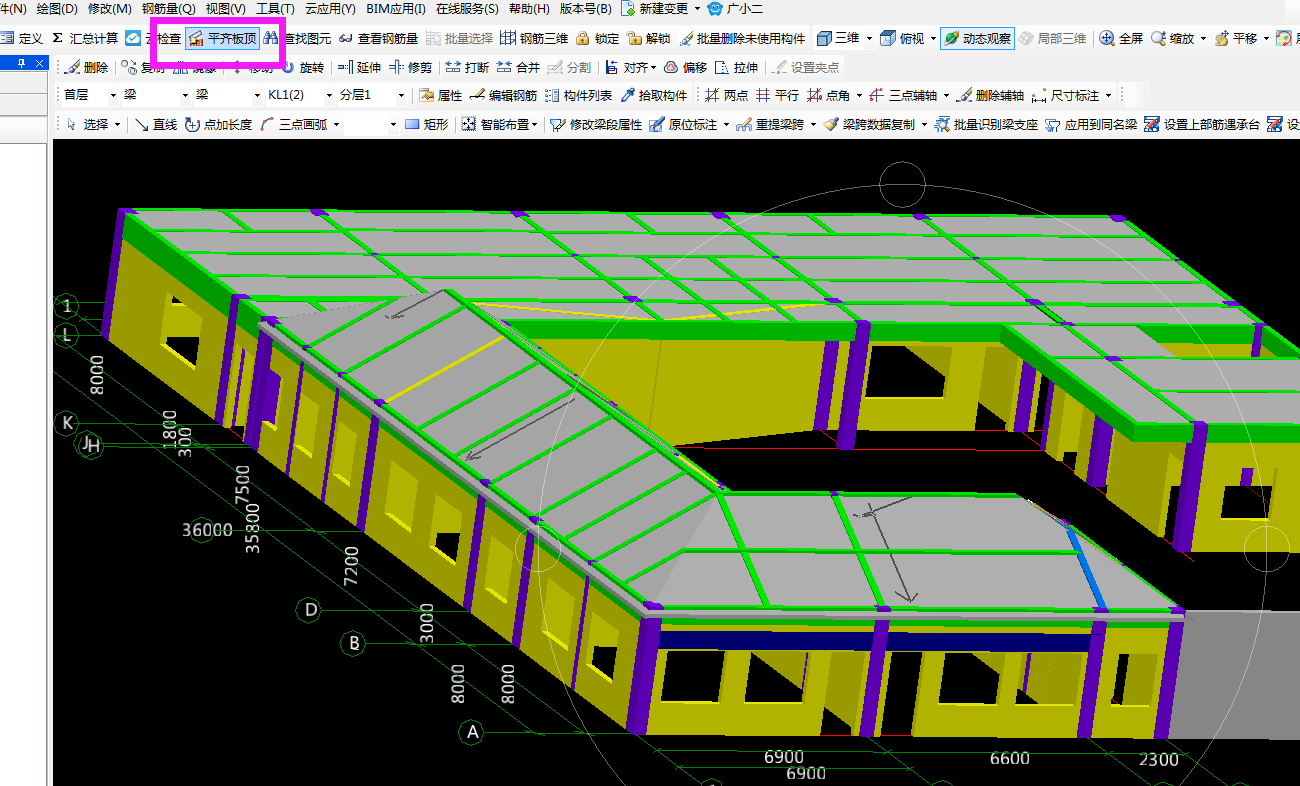Click the 编辑钢筋 edit rebar tool
1300x786 pixels.
503,96
